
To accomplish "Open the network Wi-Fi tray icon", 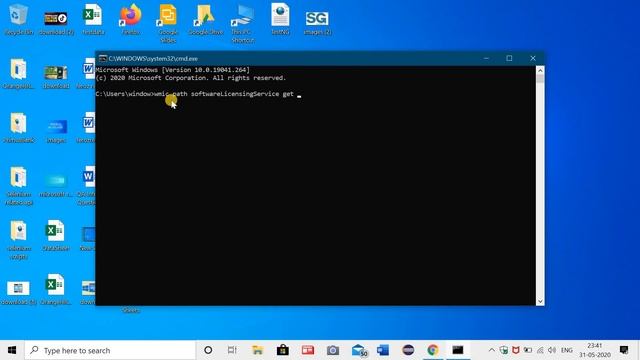I will [x=540, y=350].
